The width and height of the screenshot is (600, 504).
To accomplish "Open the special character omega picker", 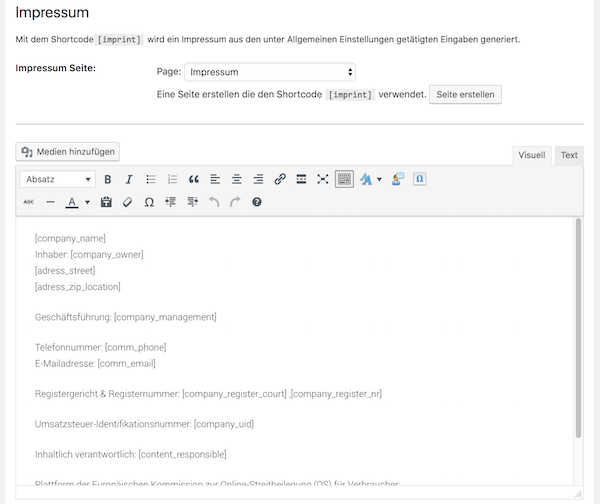I will pyautogui.click(x=149, y=202).
